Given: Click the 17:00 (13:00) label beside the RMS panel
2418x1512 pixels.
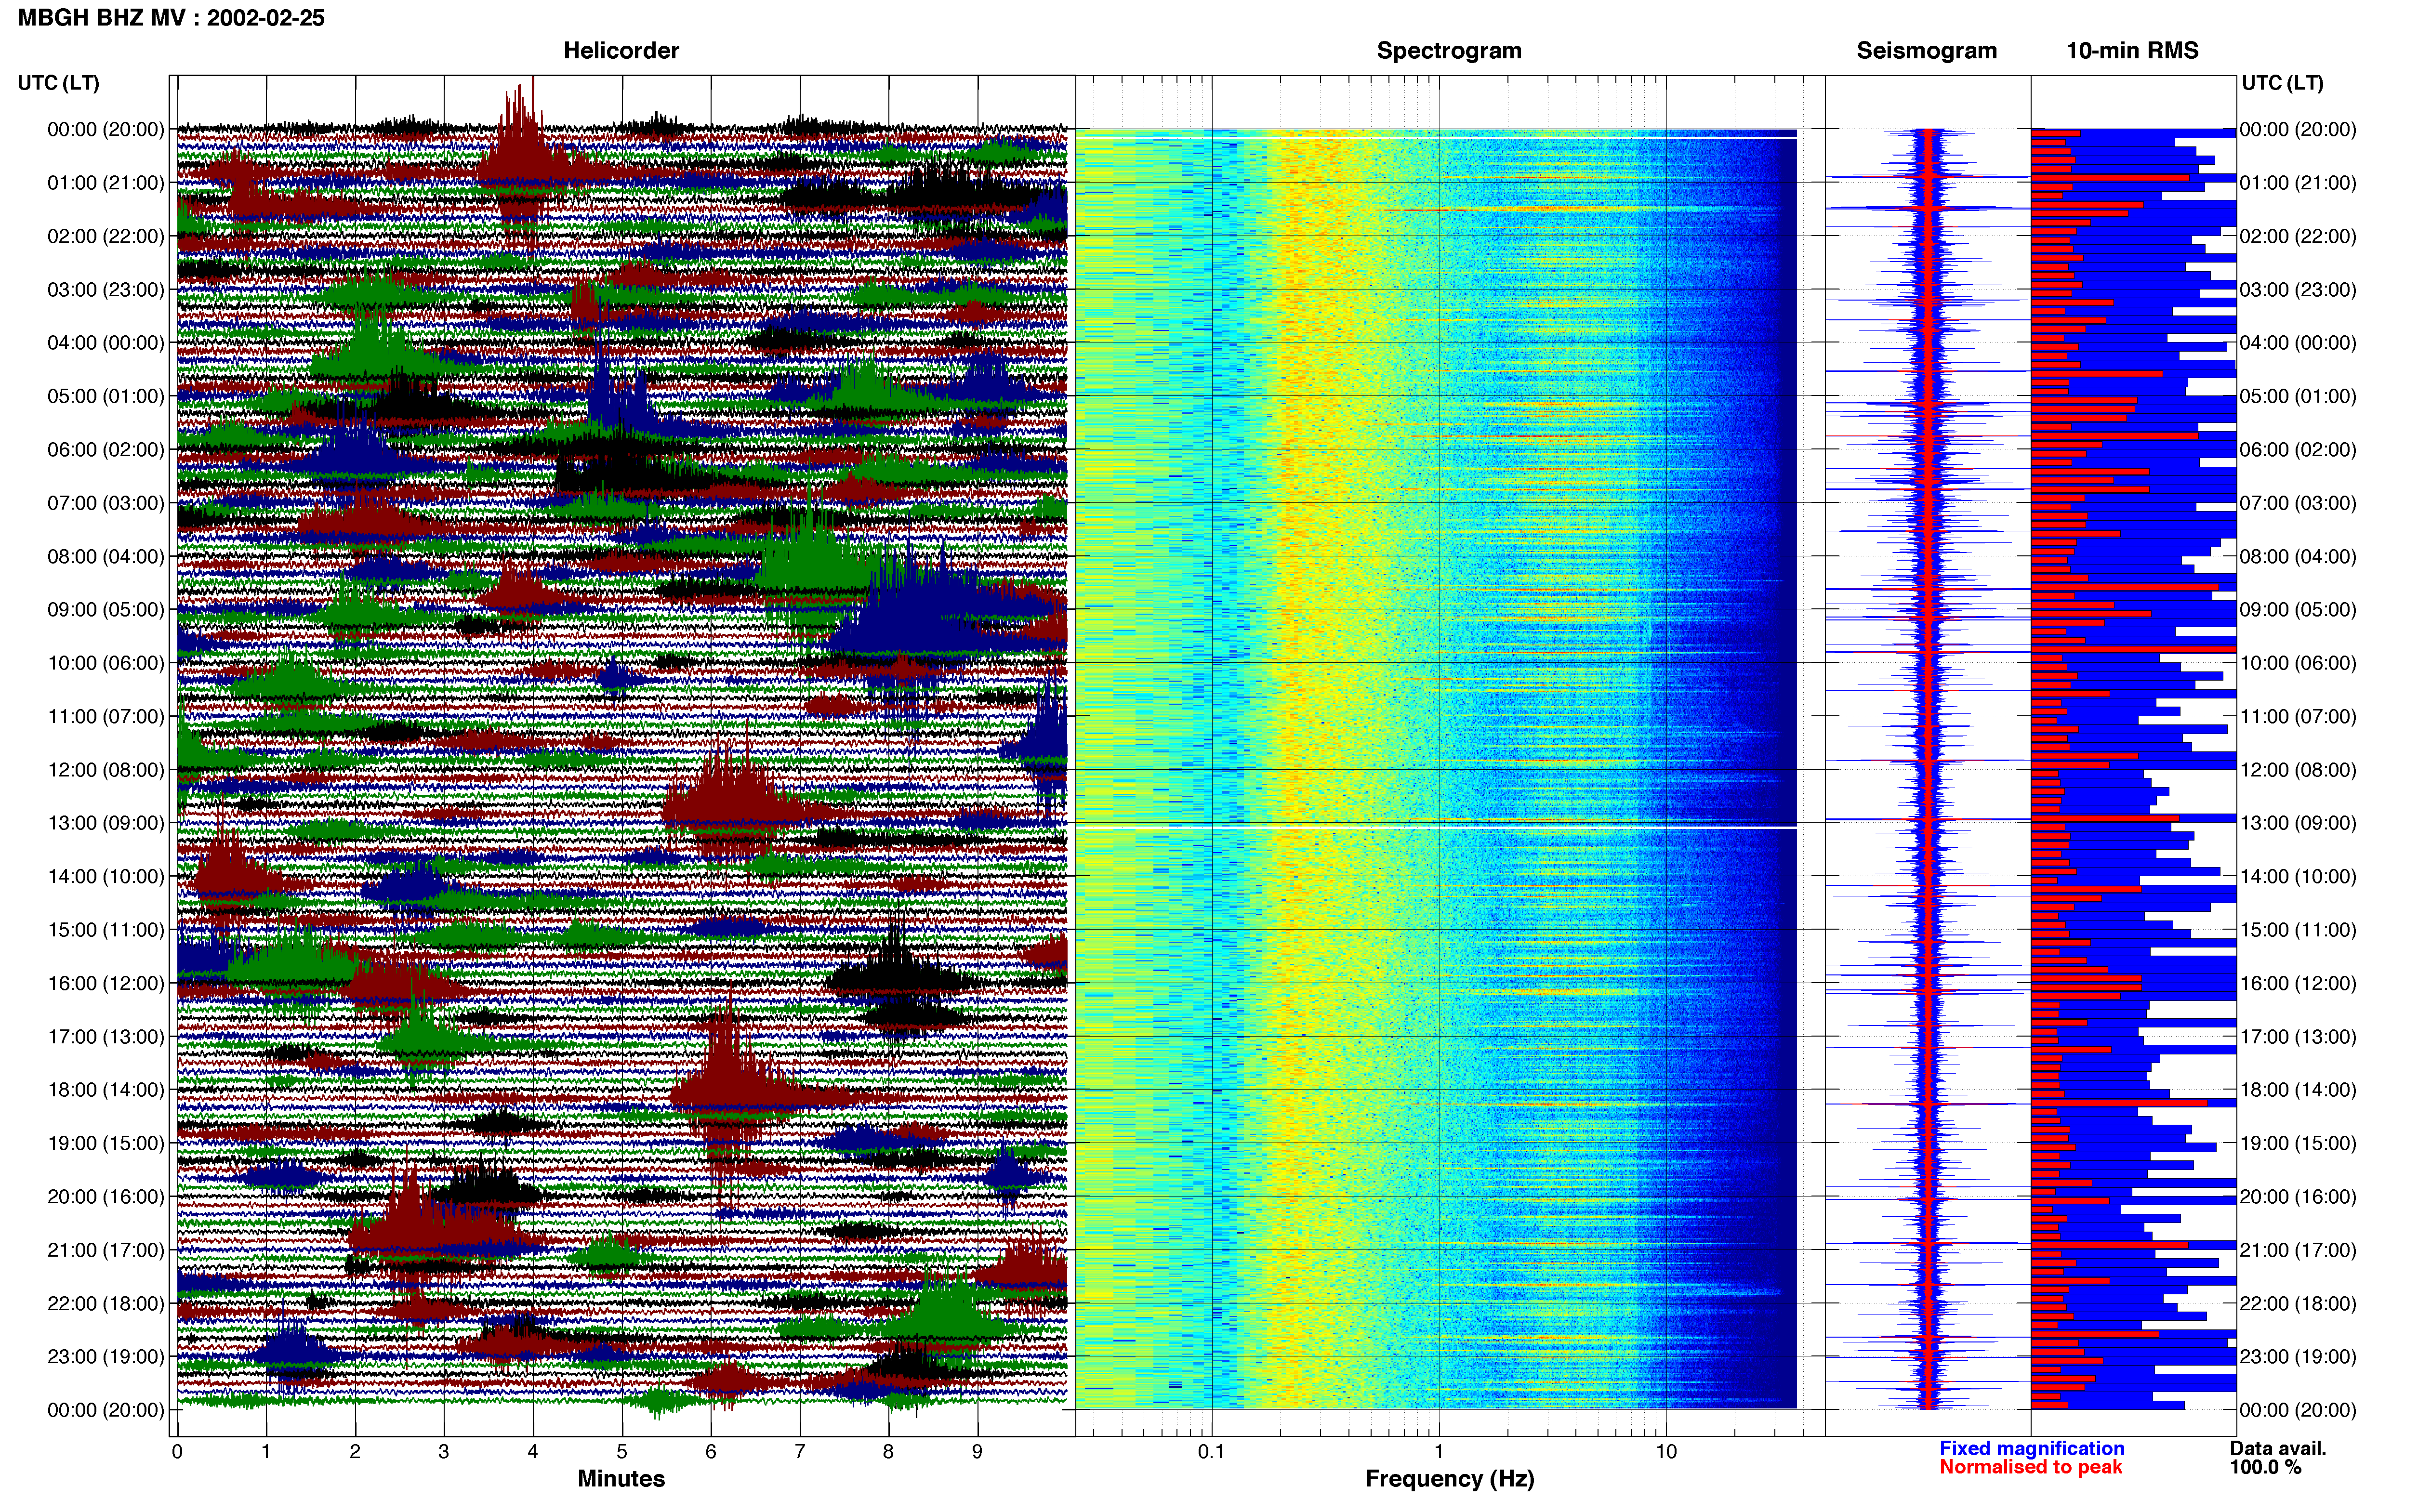Looking at the screenshot, I should coord(2298,1037).
